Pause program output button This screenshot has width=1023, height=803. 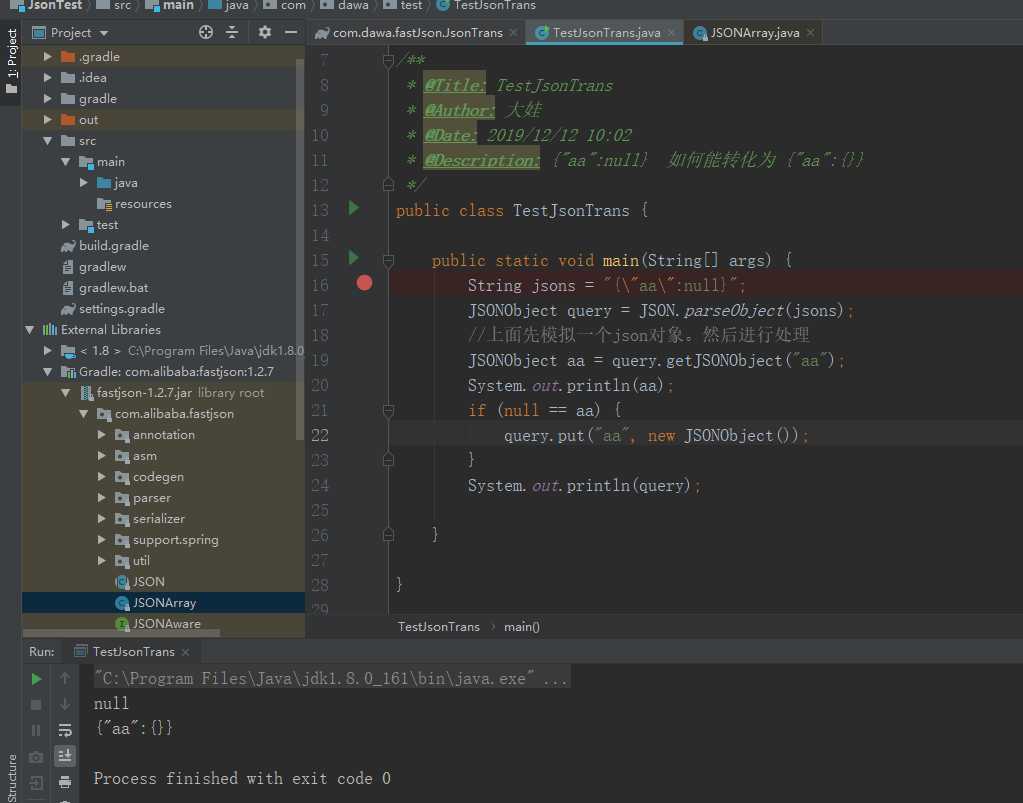click(x=37, y=730)
